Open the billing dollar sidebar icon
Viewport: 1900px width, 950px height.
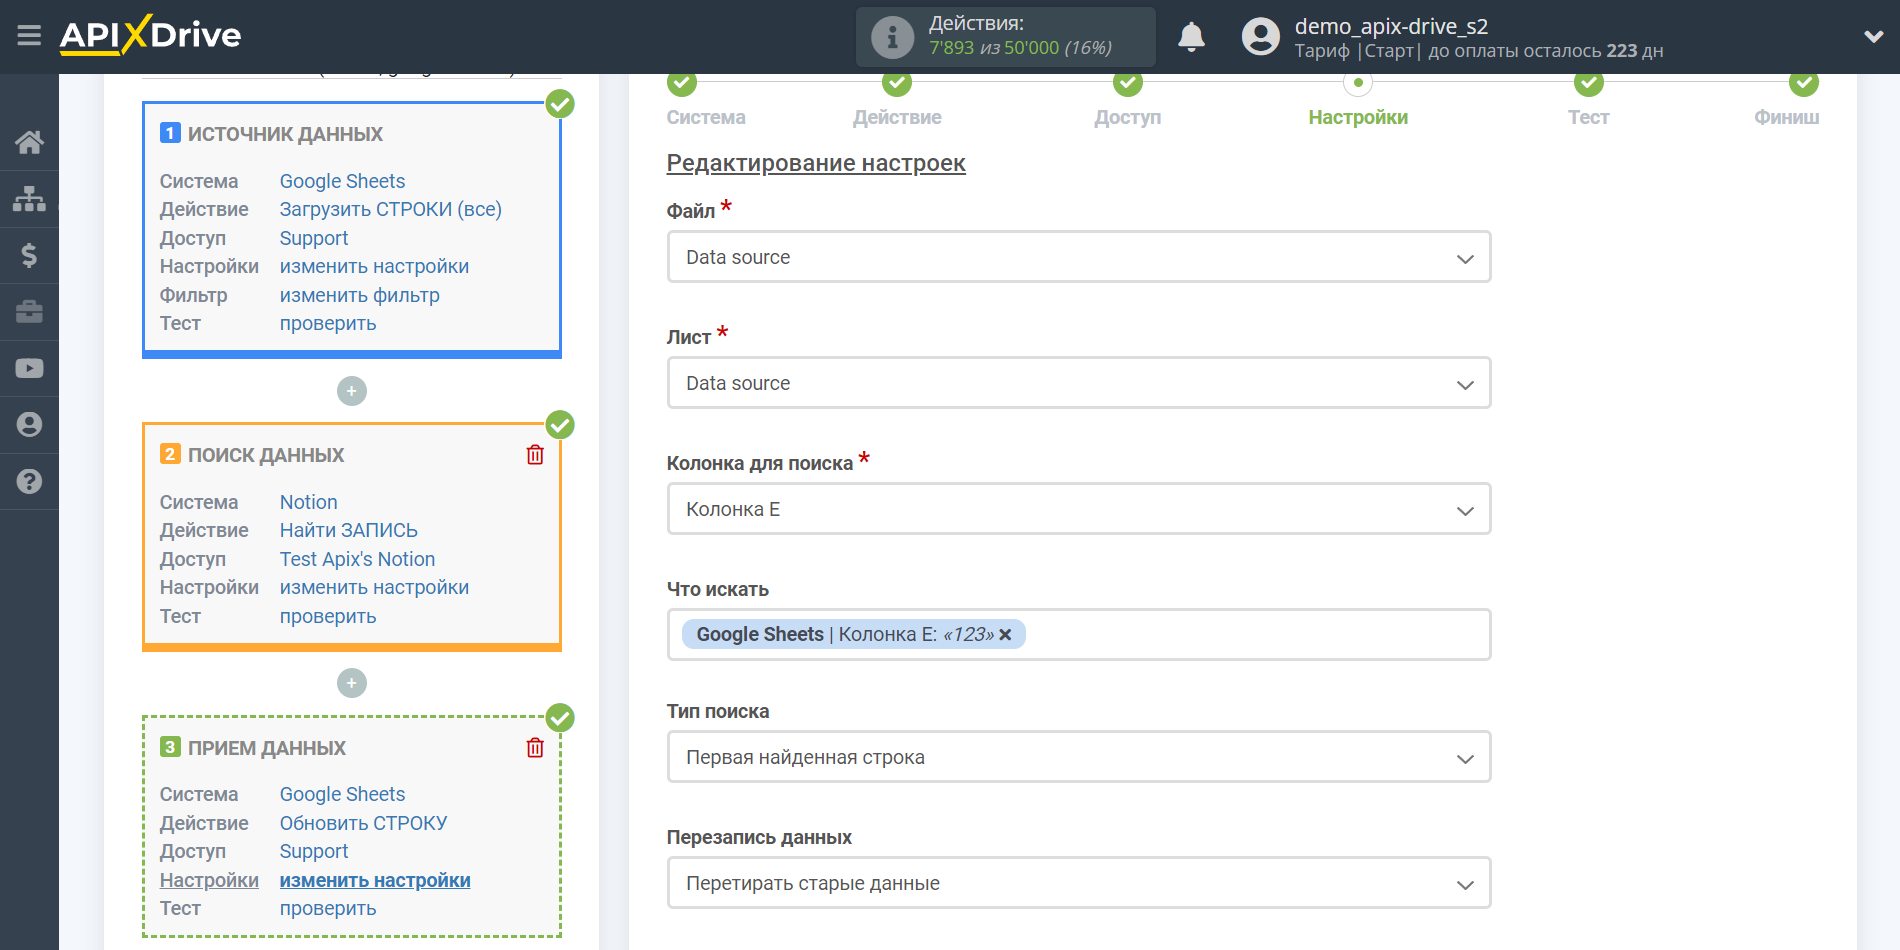coord(29,255)
